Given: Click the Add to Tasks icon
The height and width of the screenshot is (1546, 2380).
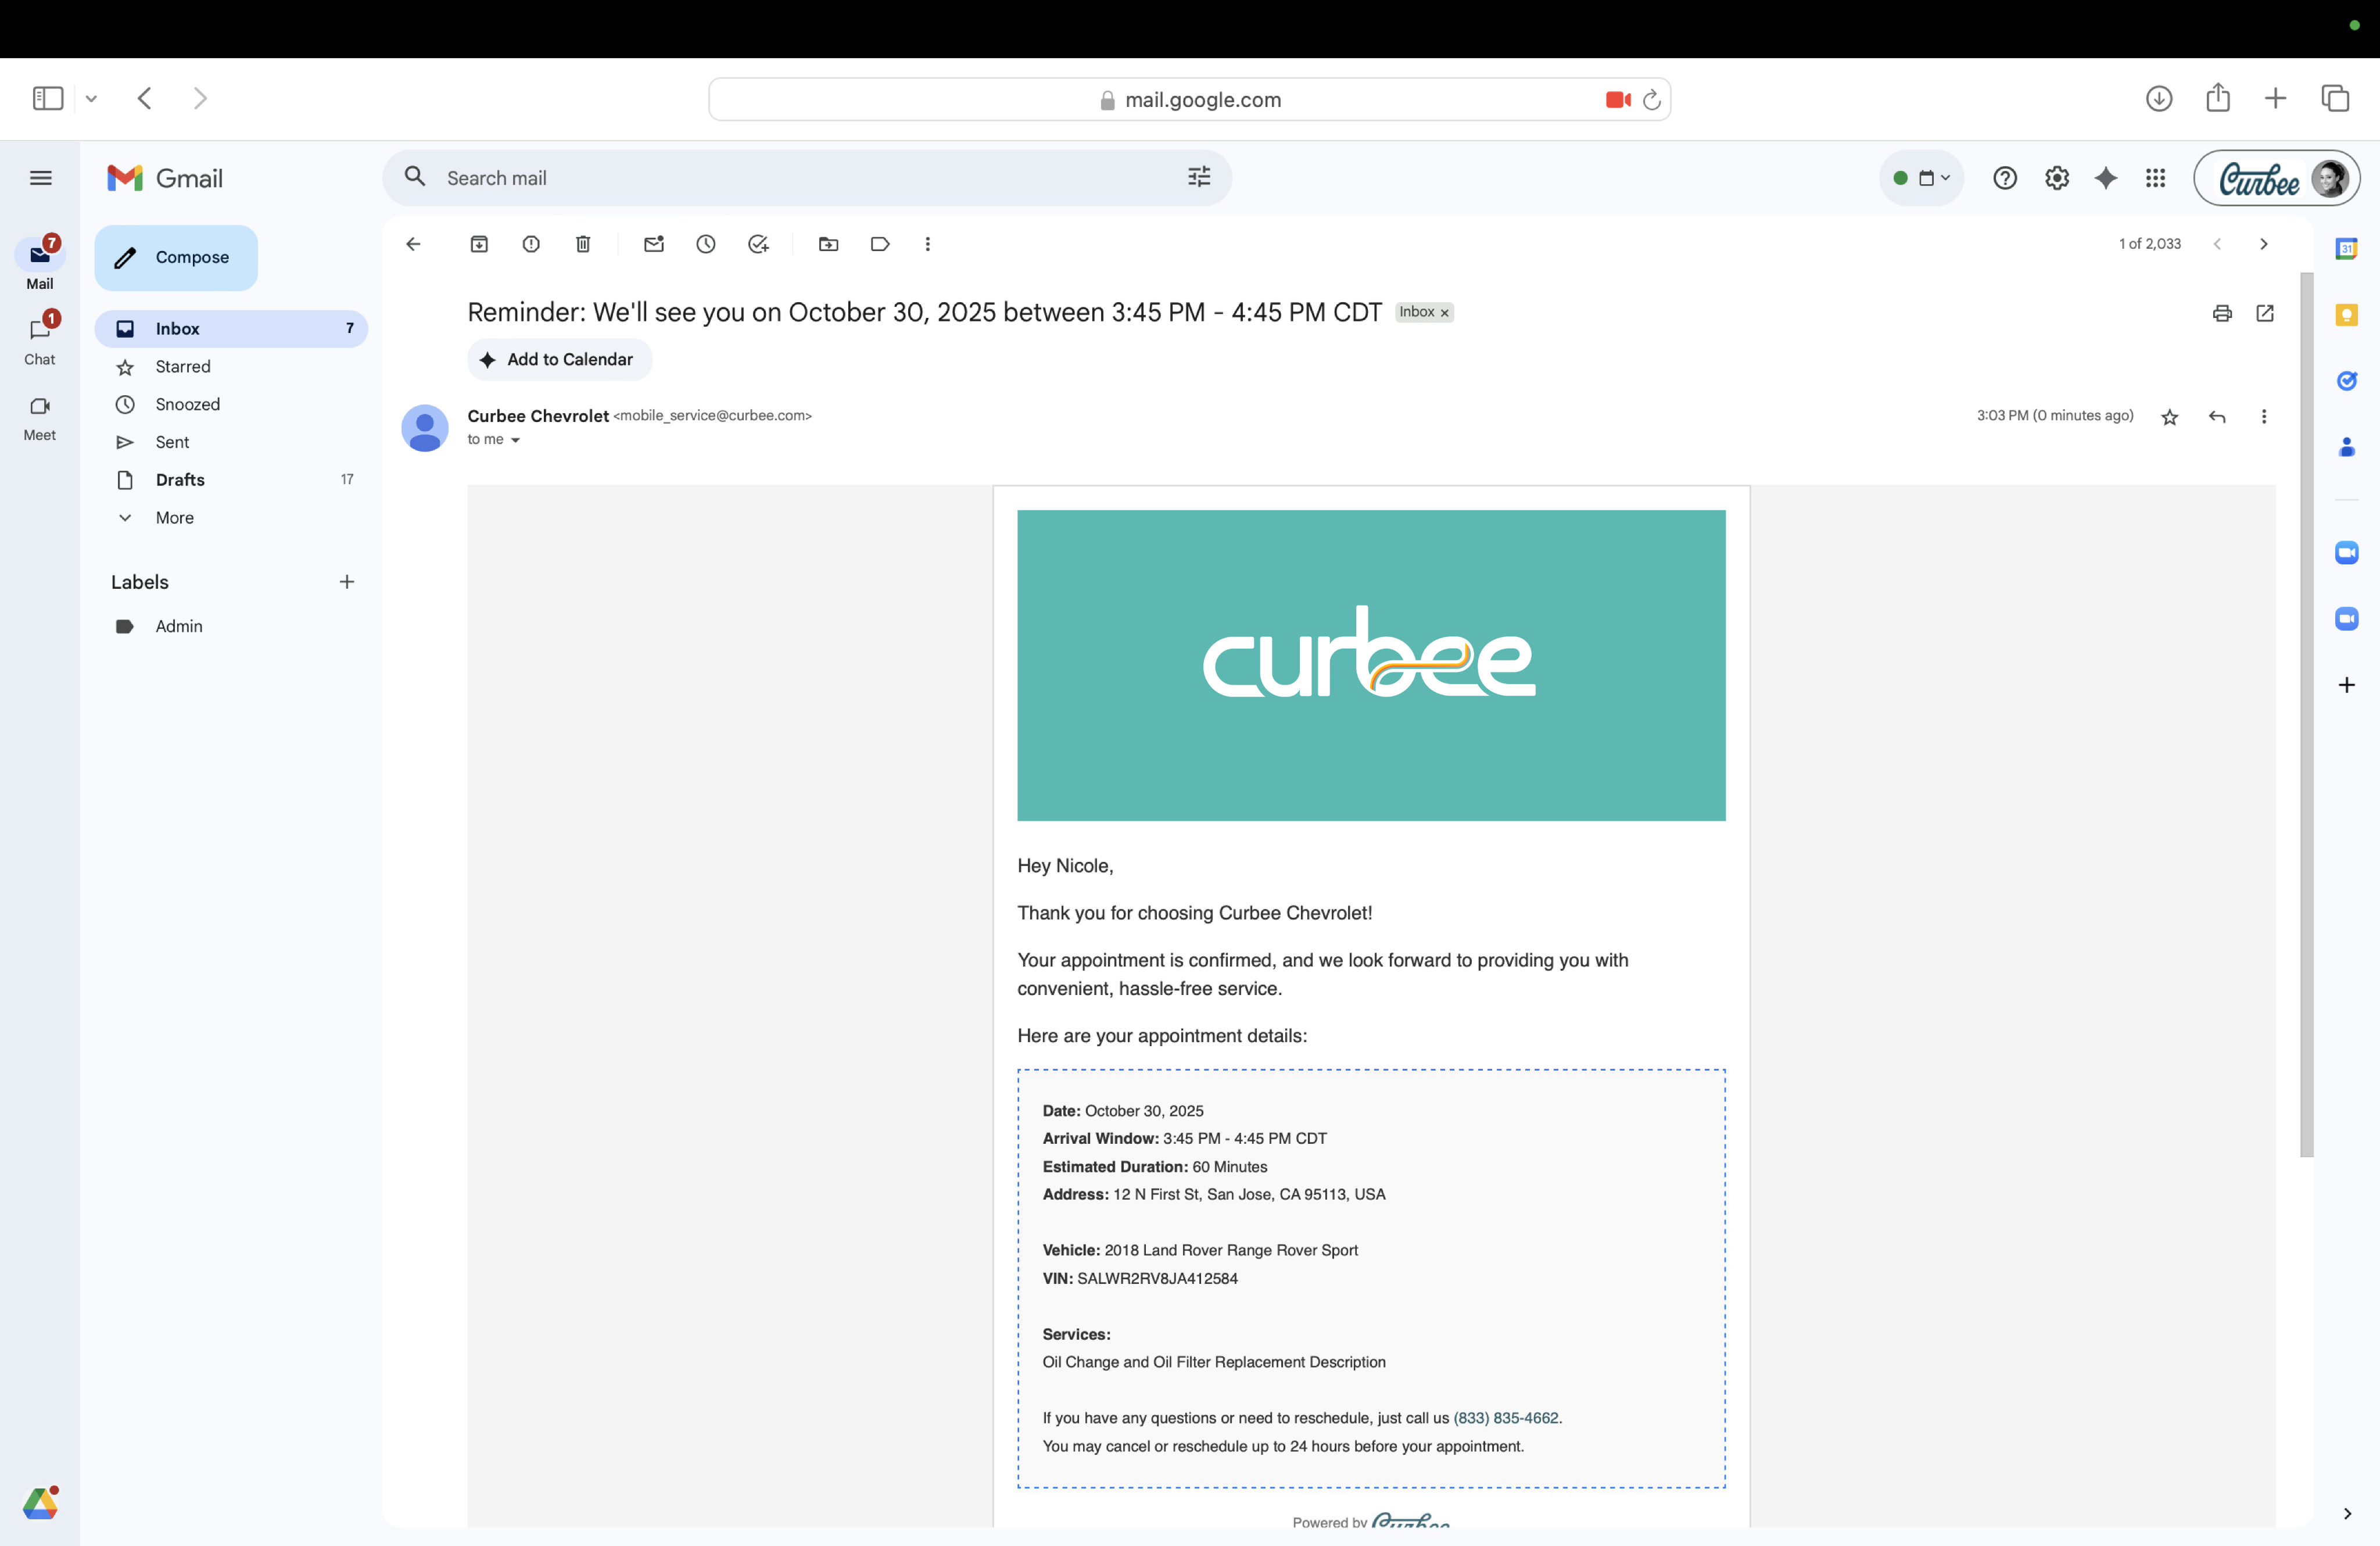Looking at the screenshot, I should 758,244.
